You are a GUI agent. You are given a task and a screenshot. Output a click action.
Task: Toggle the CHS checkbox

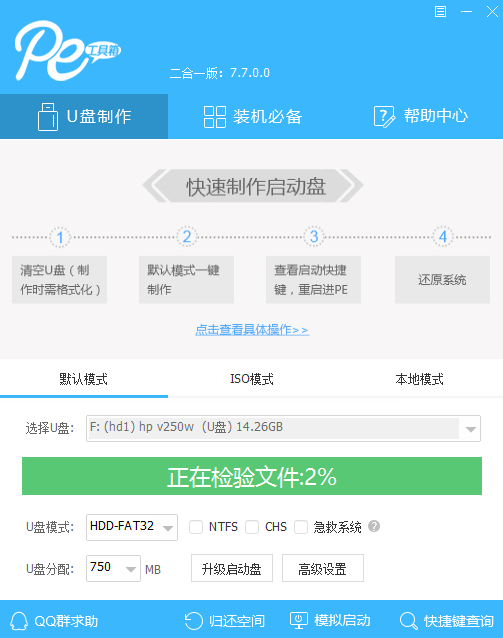[252, 527]
